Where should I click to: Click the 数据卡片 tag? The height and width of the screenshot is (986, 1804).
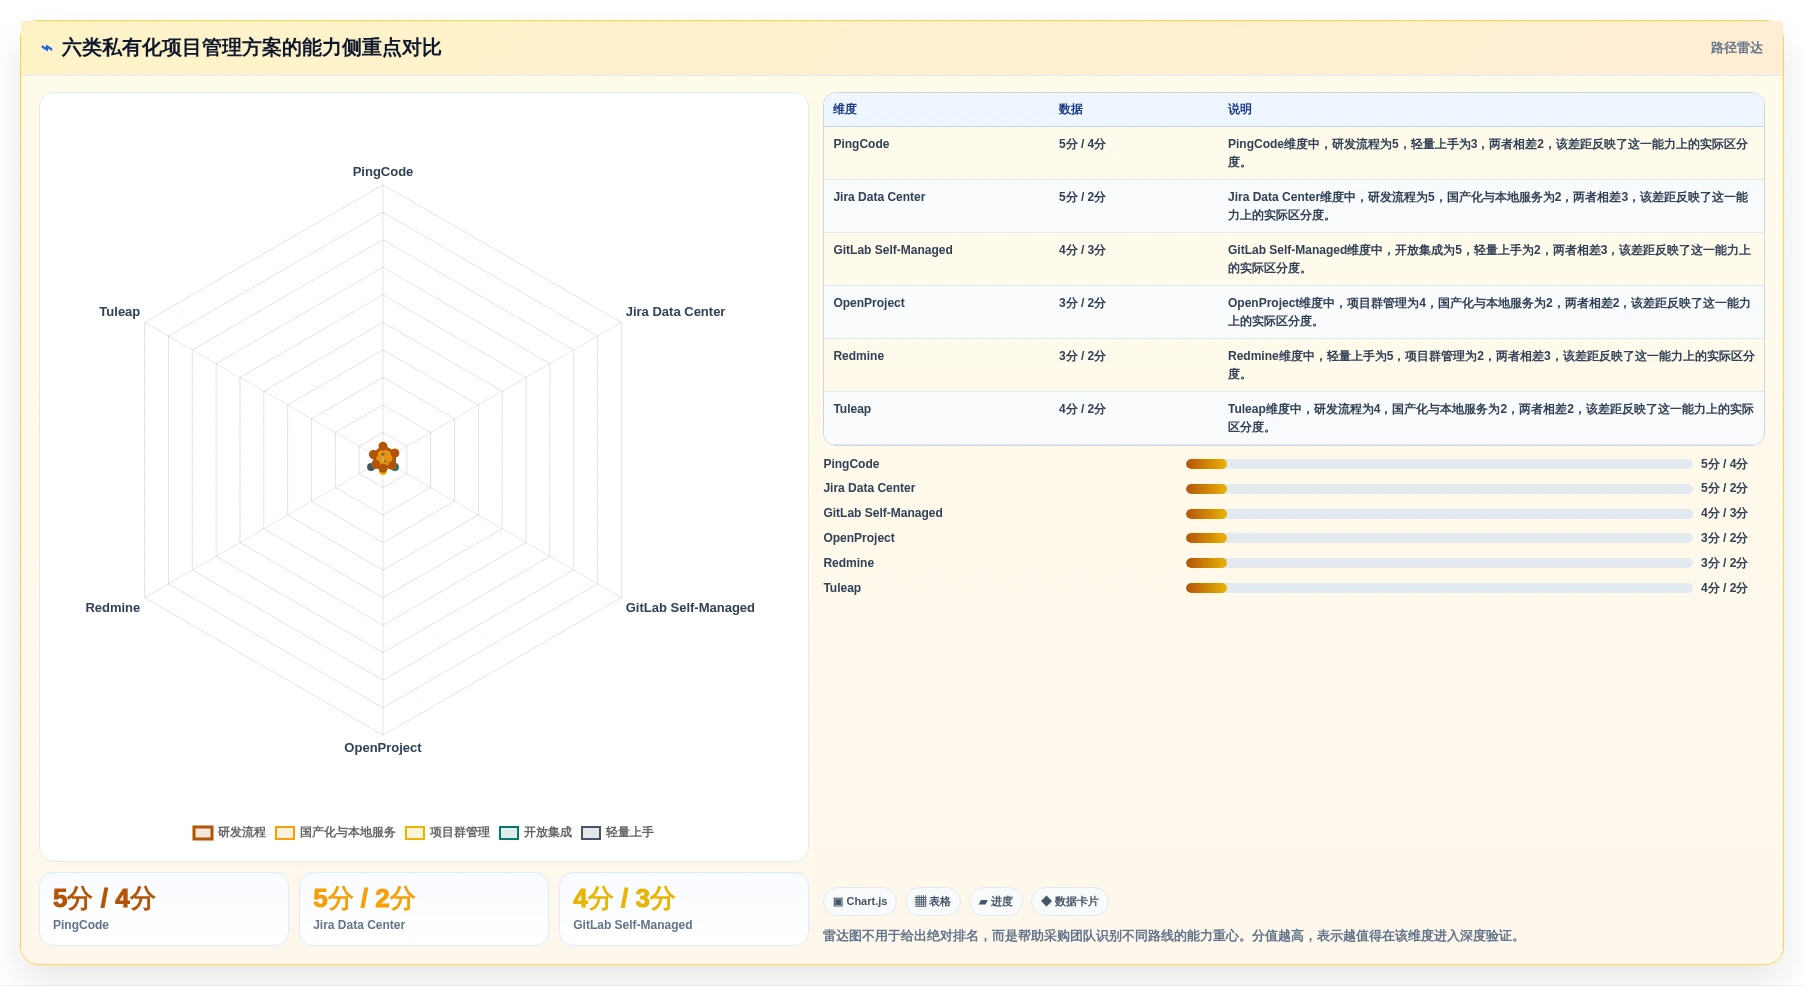click(1070, 902)
